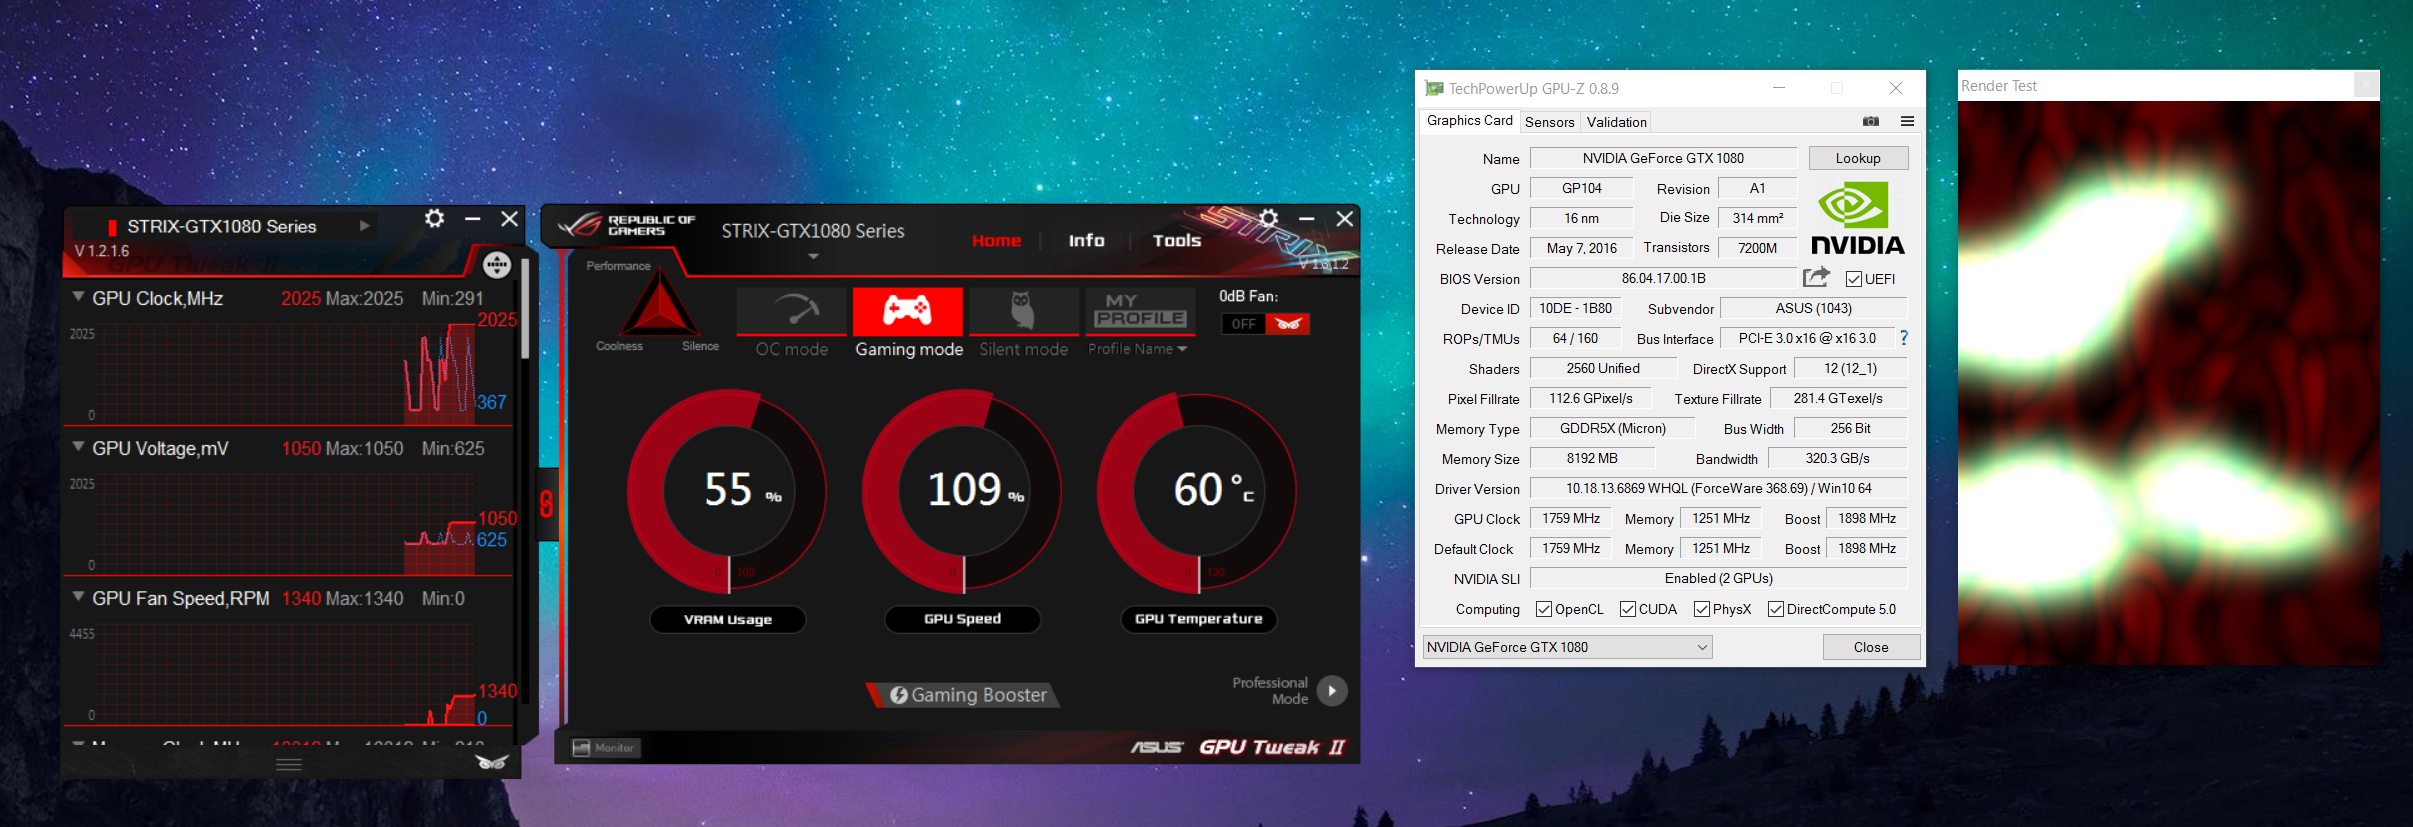Open the Profile Name dropdown
2413x827 pixels.
point(1138,349)
